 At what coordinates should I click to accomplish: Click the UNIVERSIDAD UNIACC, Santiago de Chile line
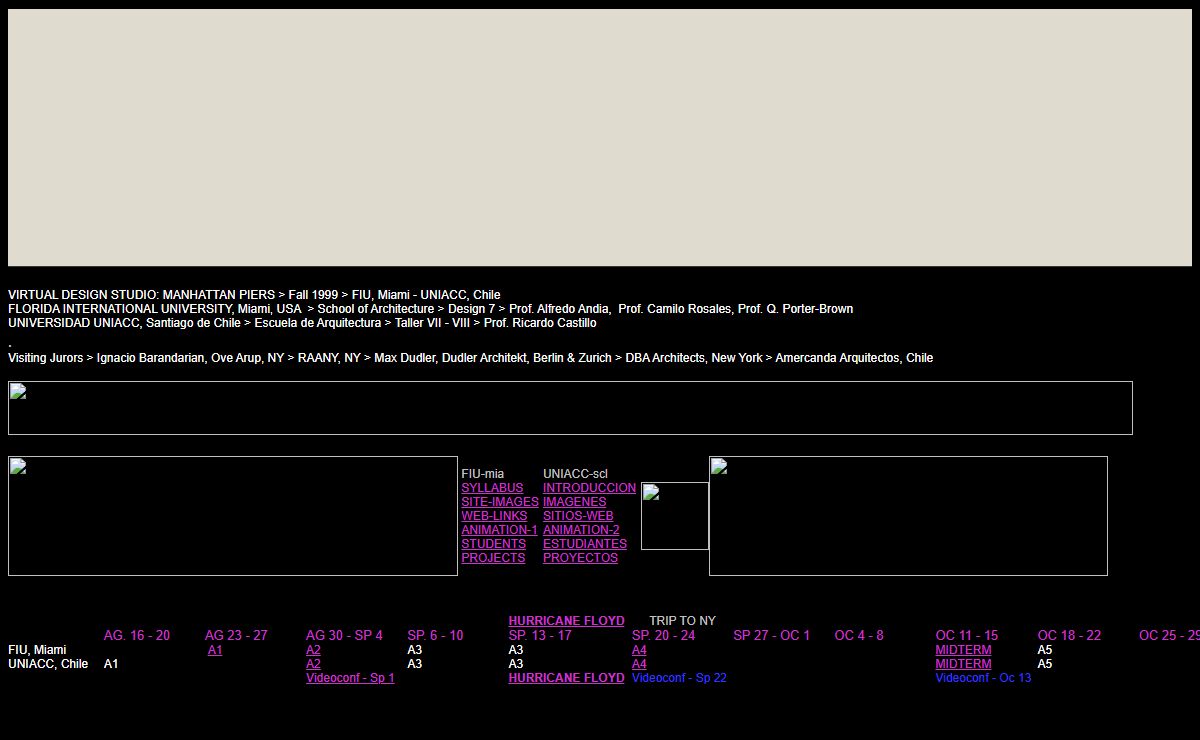point(302,323)
